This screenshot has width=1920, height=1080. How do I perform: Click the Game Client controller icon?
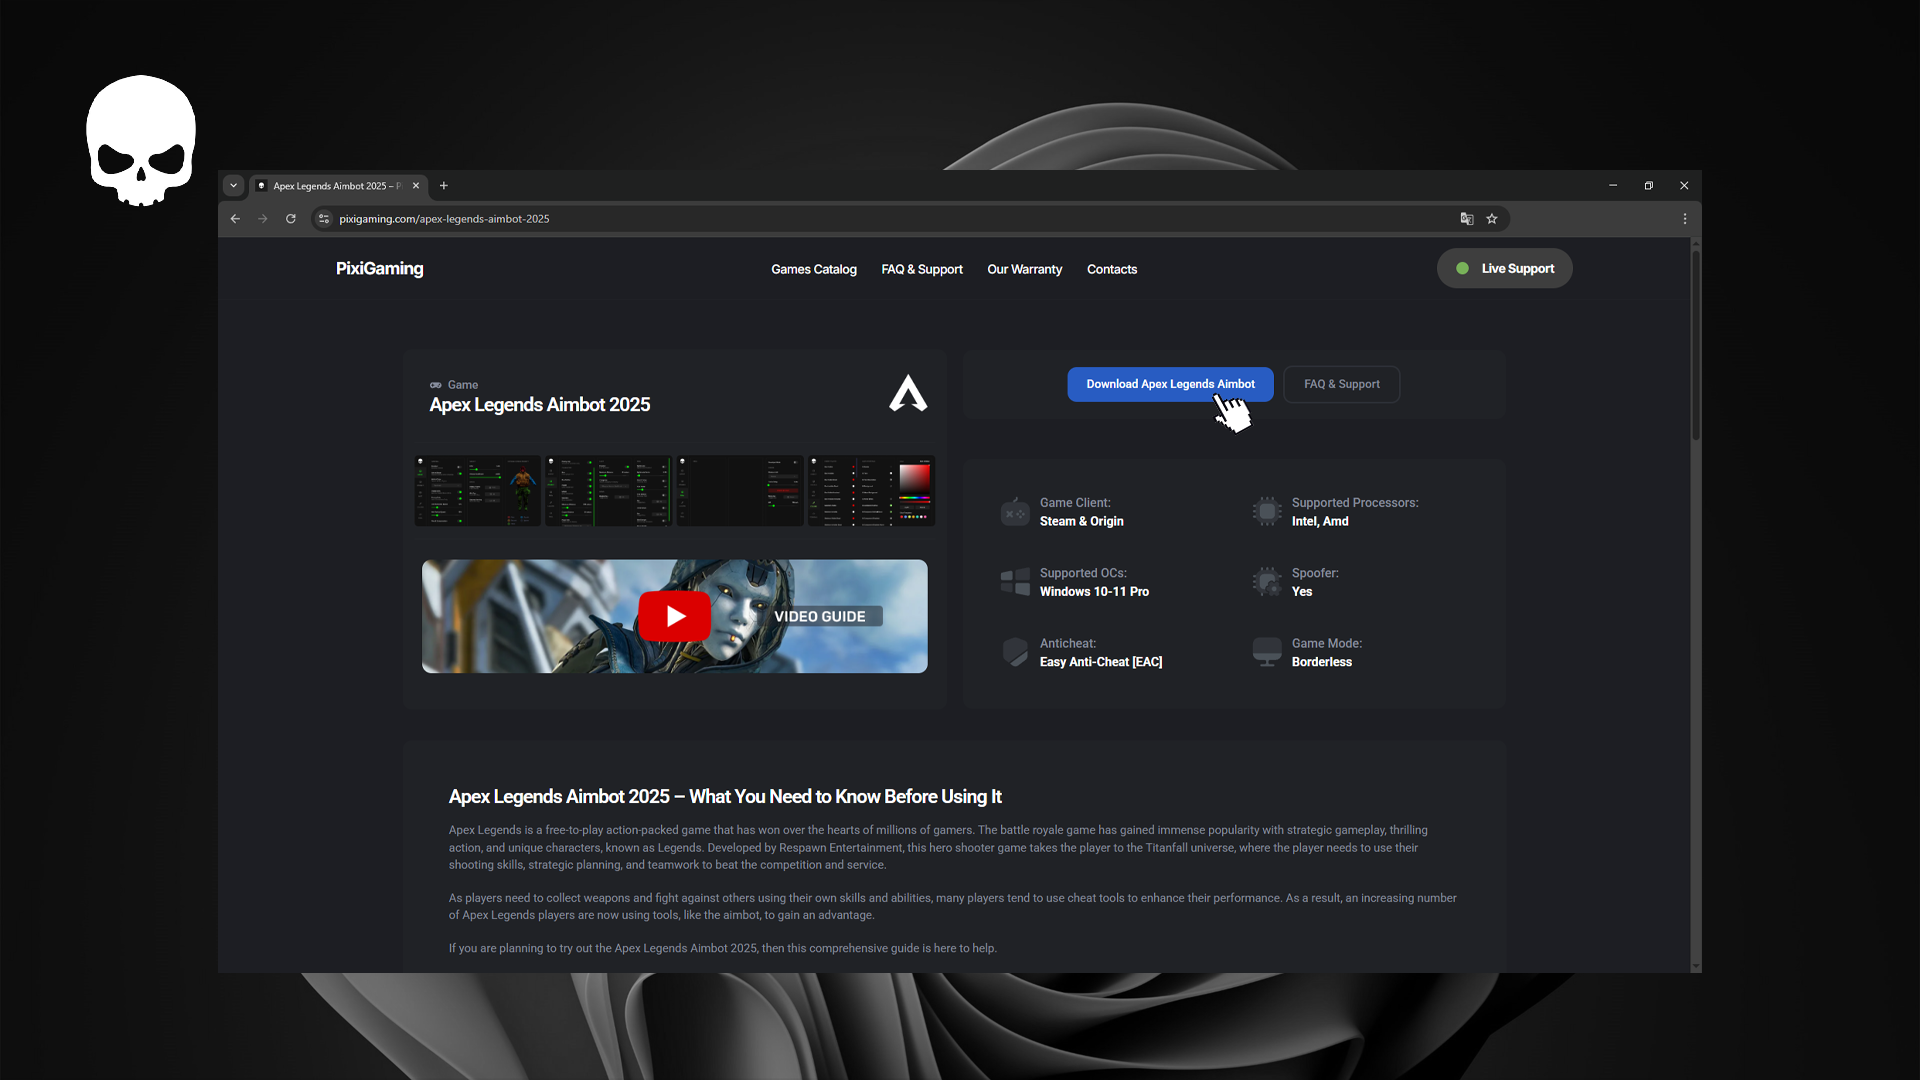coord(1015,512)
